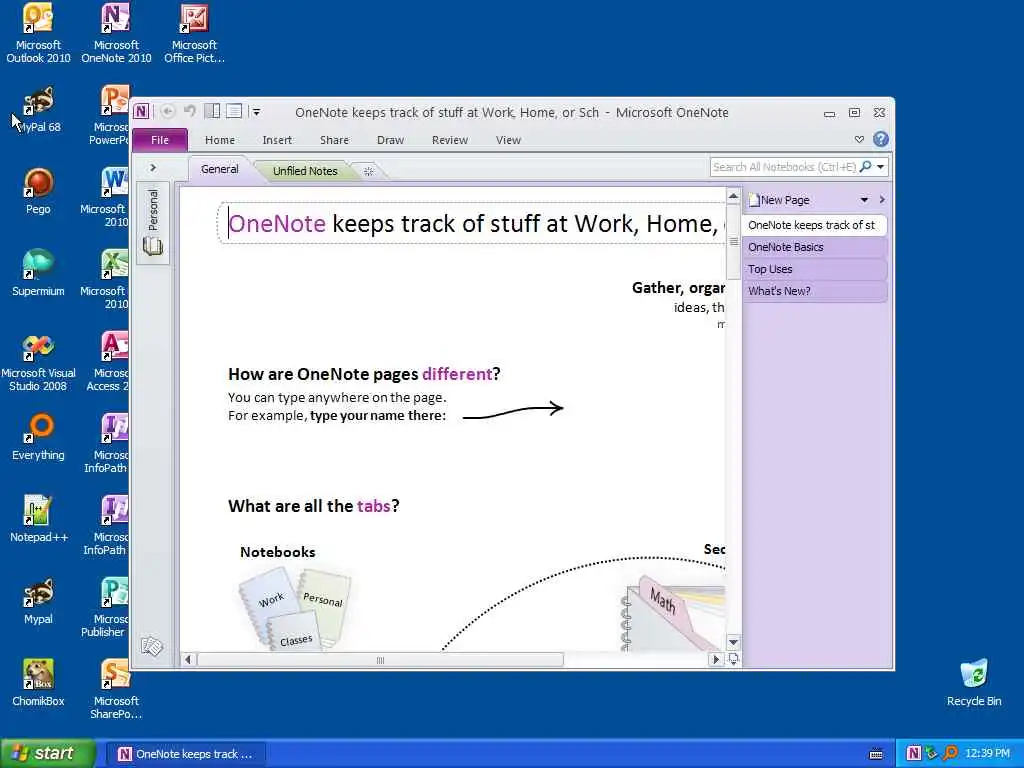
Task: Open Unfiled Notes icon at sidebar bottom
Action: click(x=152, y=647)
